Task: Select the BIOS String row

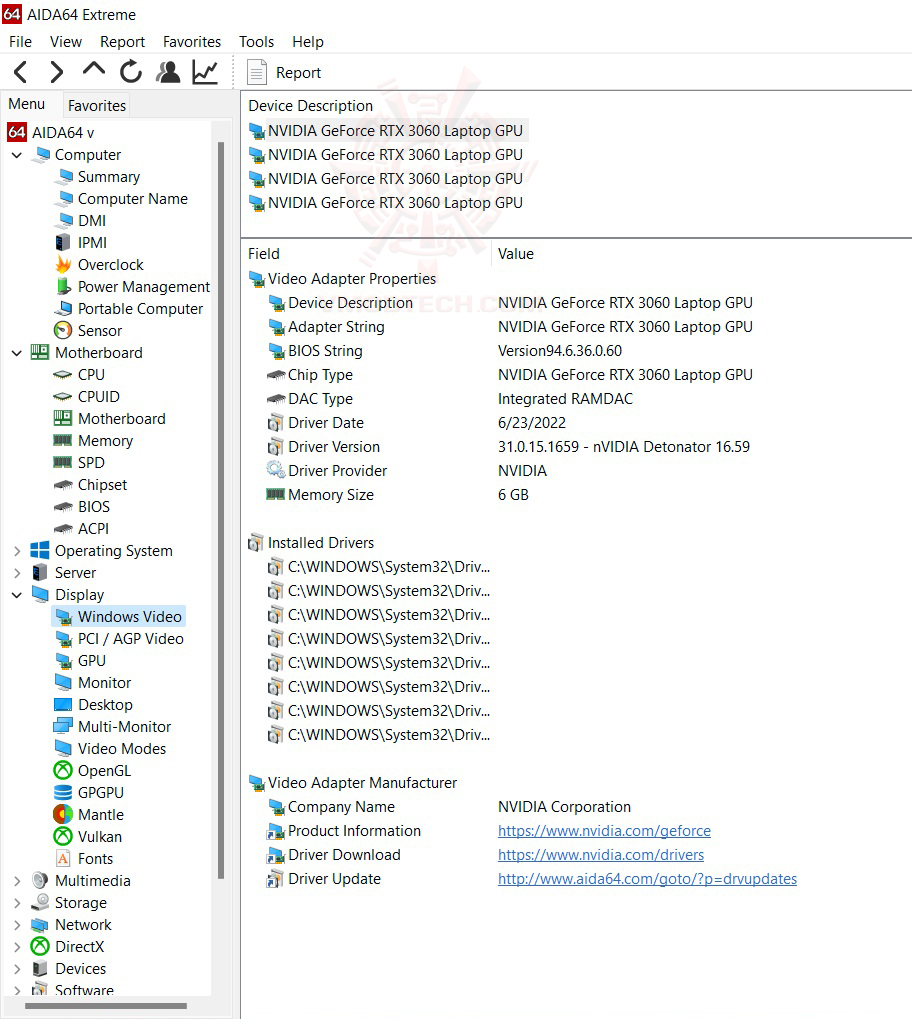Action: tap(445, 351)
